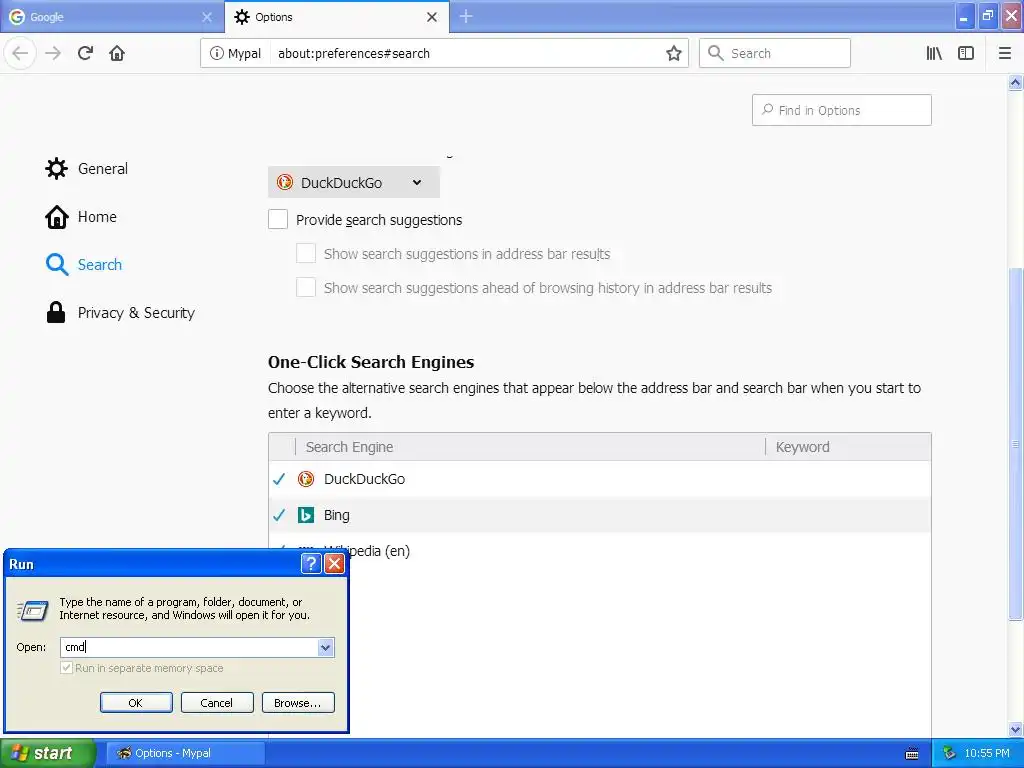Click the keyboard tray icon
The width and height of the screenshot is (1024, 768).
coord(912,754)
